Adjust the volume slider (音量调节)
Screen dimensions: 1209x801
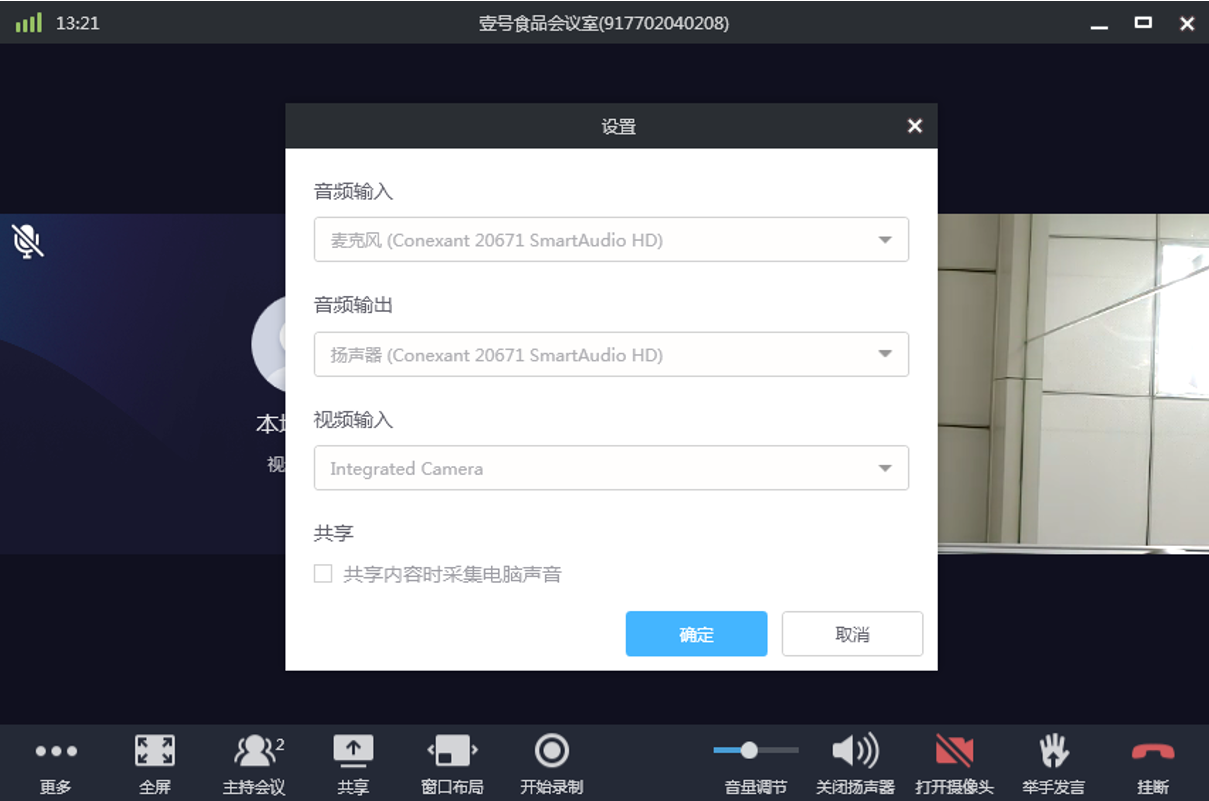pos(749,750)
